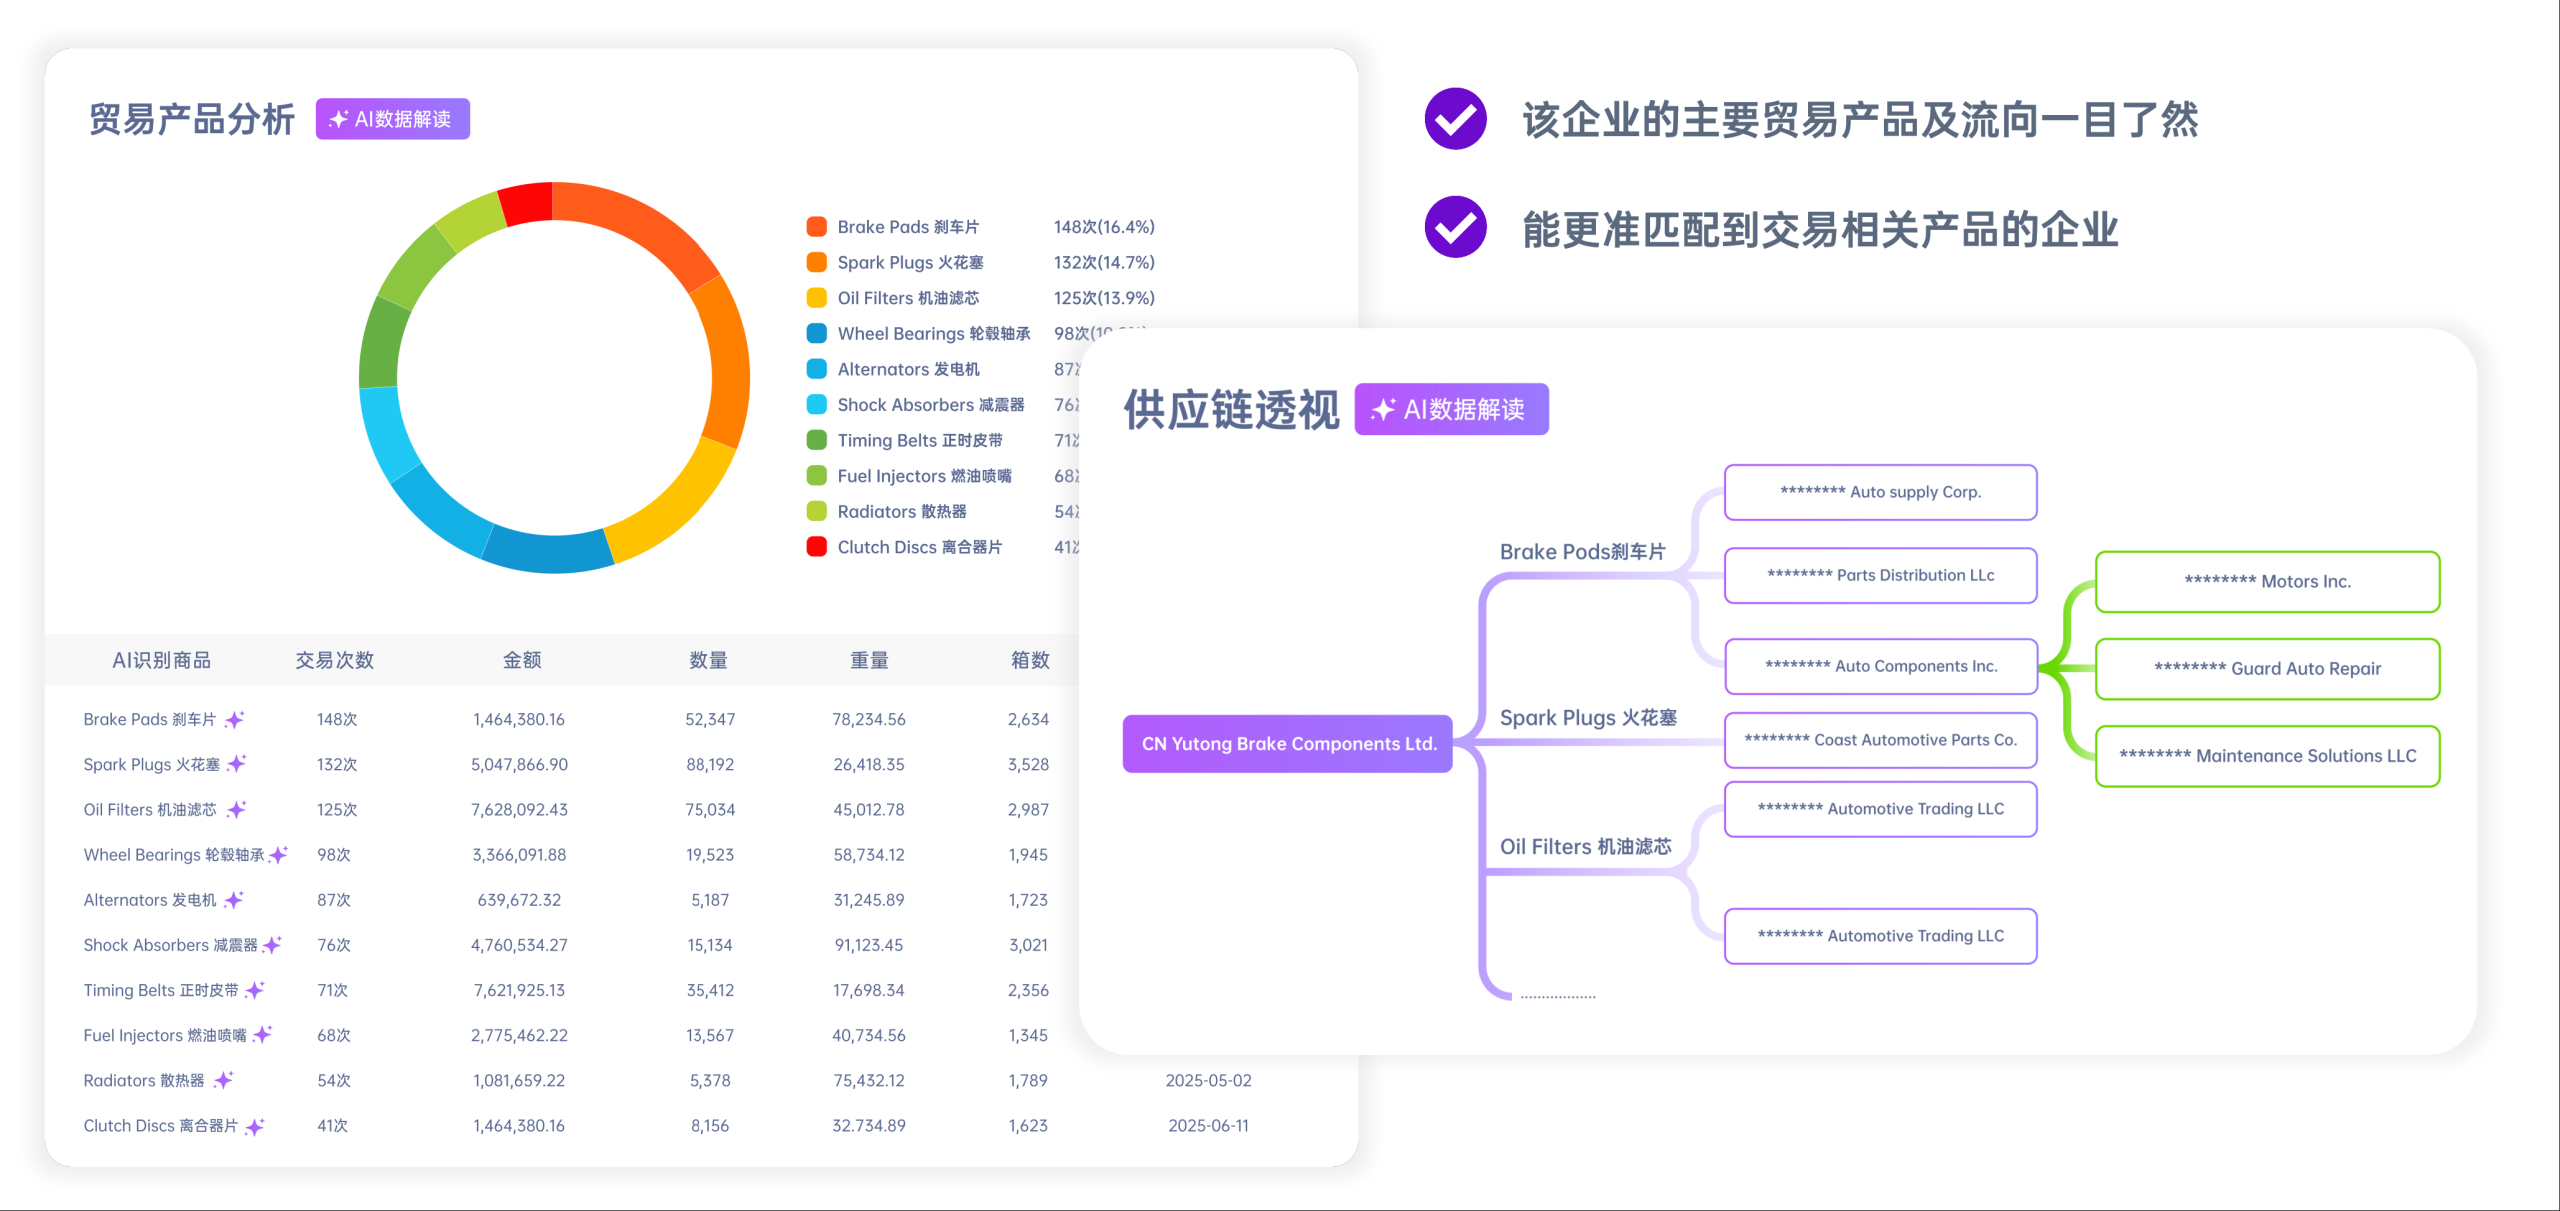Click legend value 148次(16.4%)
This screenshot has width=2560, height=1211.
(x=1104, y=227)
